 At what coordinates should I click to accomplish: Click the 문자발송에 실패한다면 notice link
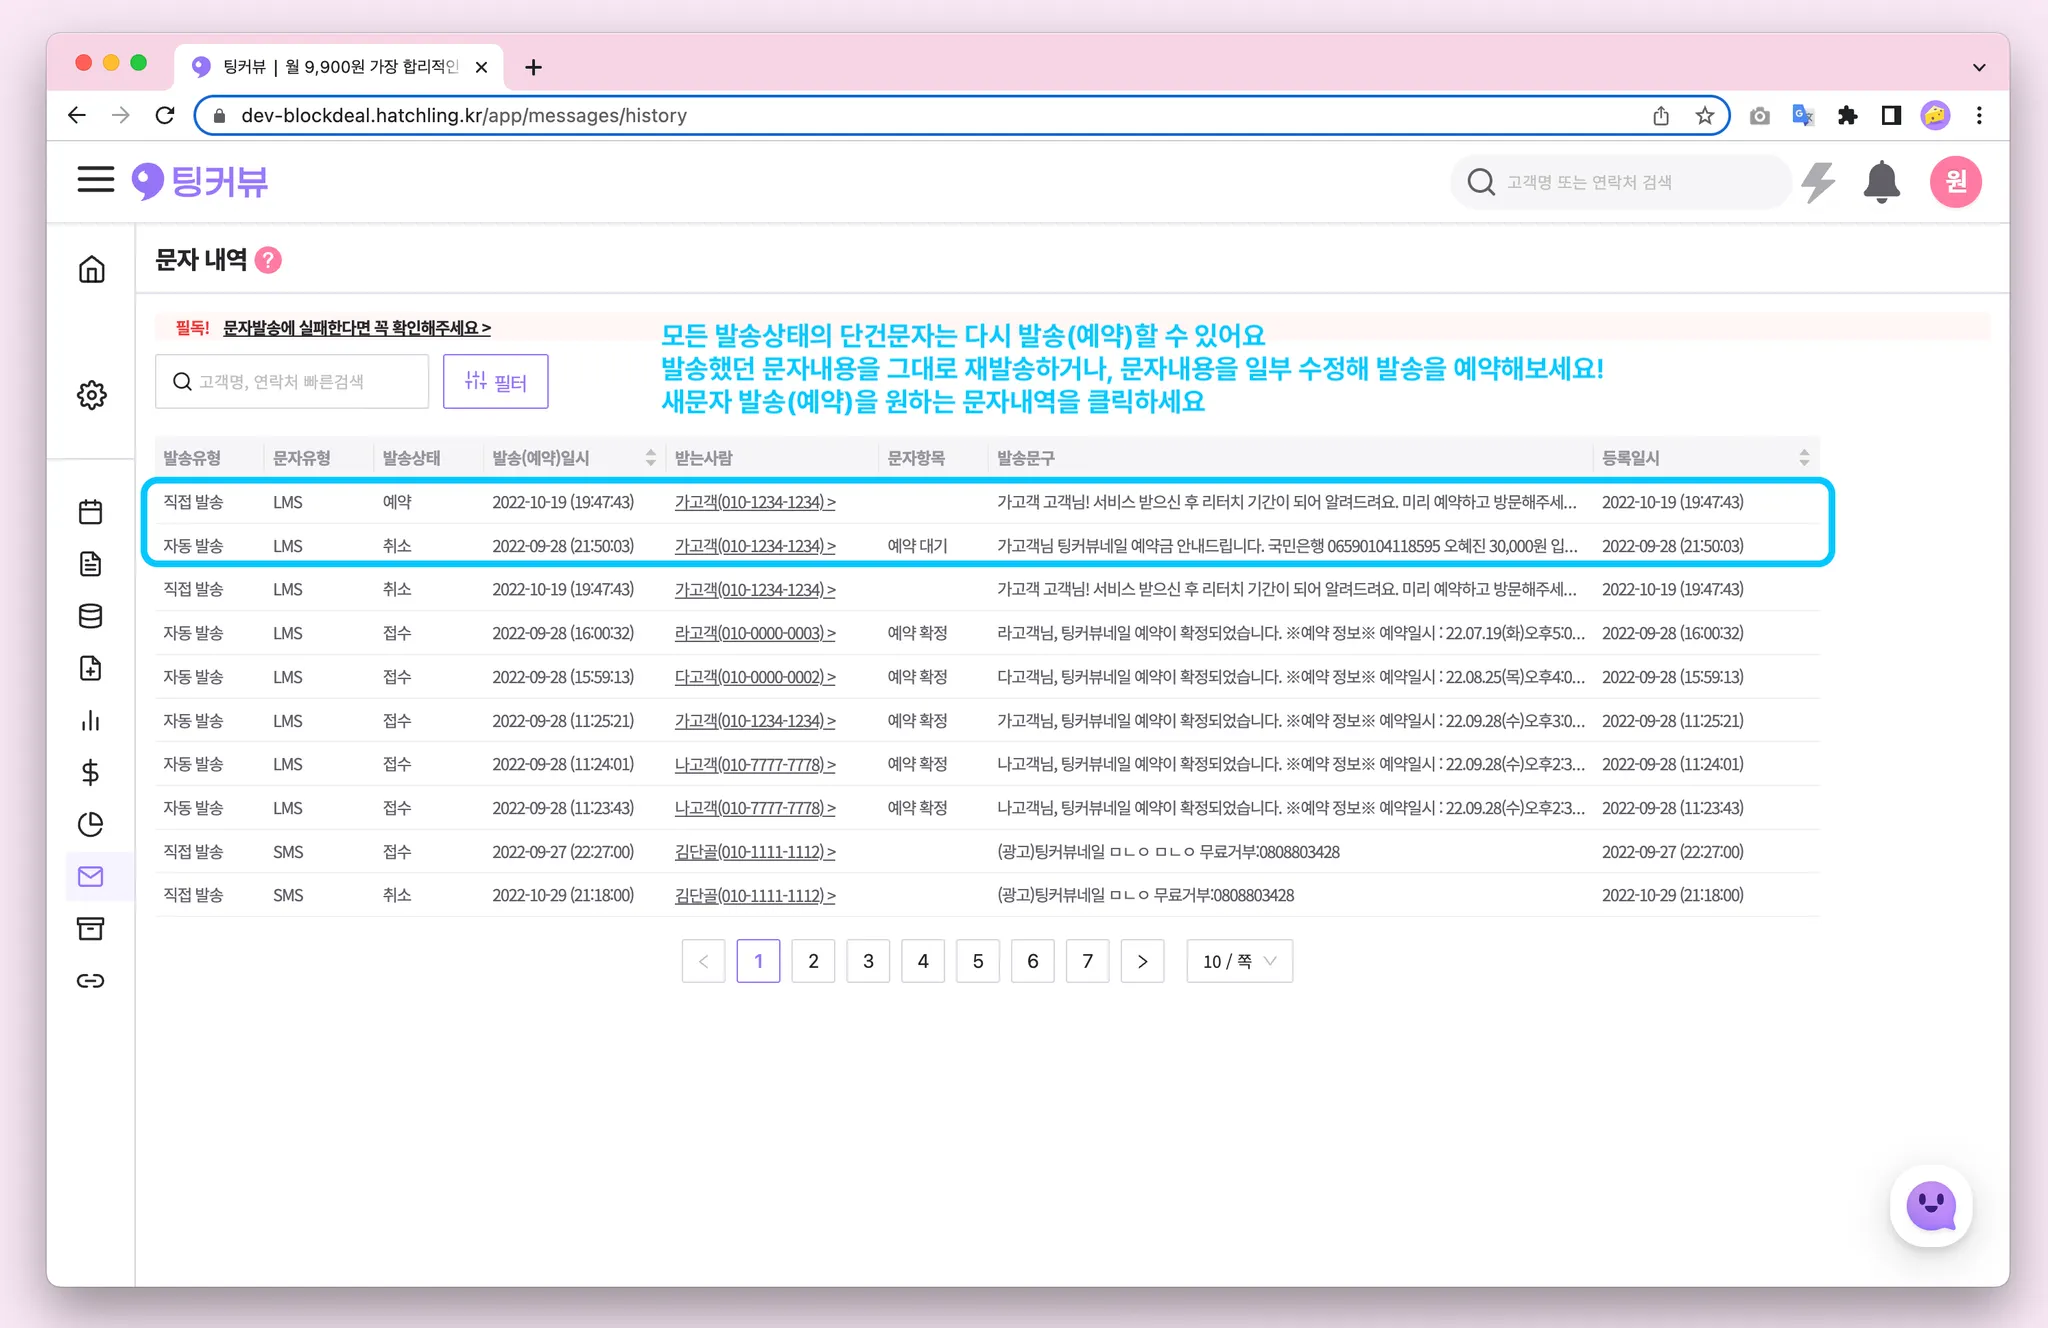(356, 328)
